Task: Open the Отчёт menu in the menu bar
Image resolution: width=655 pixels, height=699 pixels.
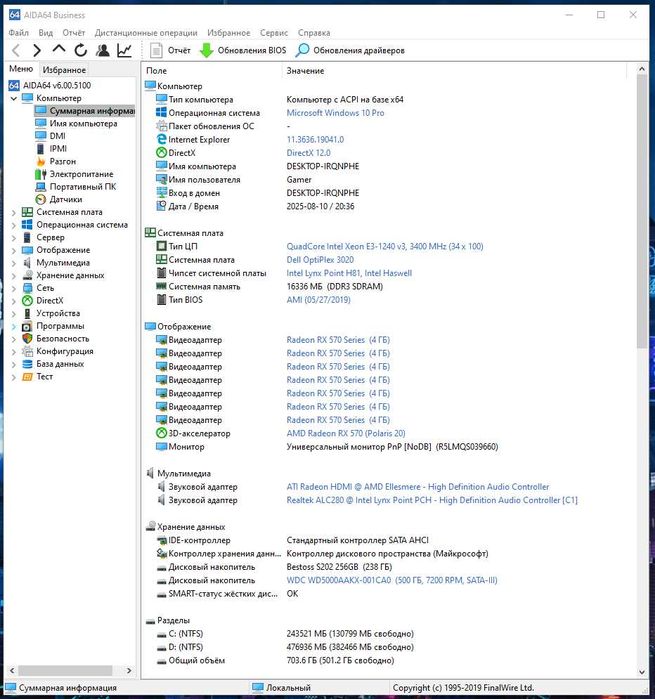Action: point(74,33)
